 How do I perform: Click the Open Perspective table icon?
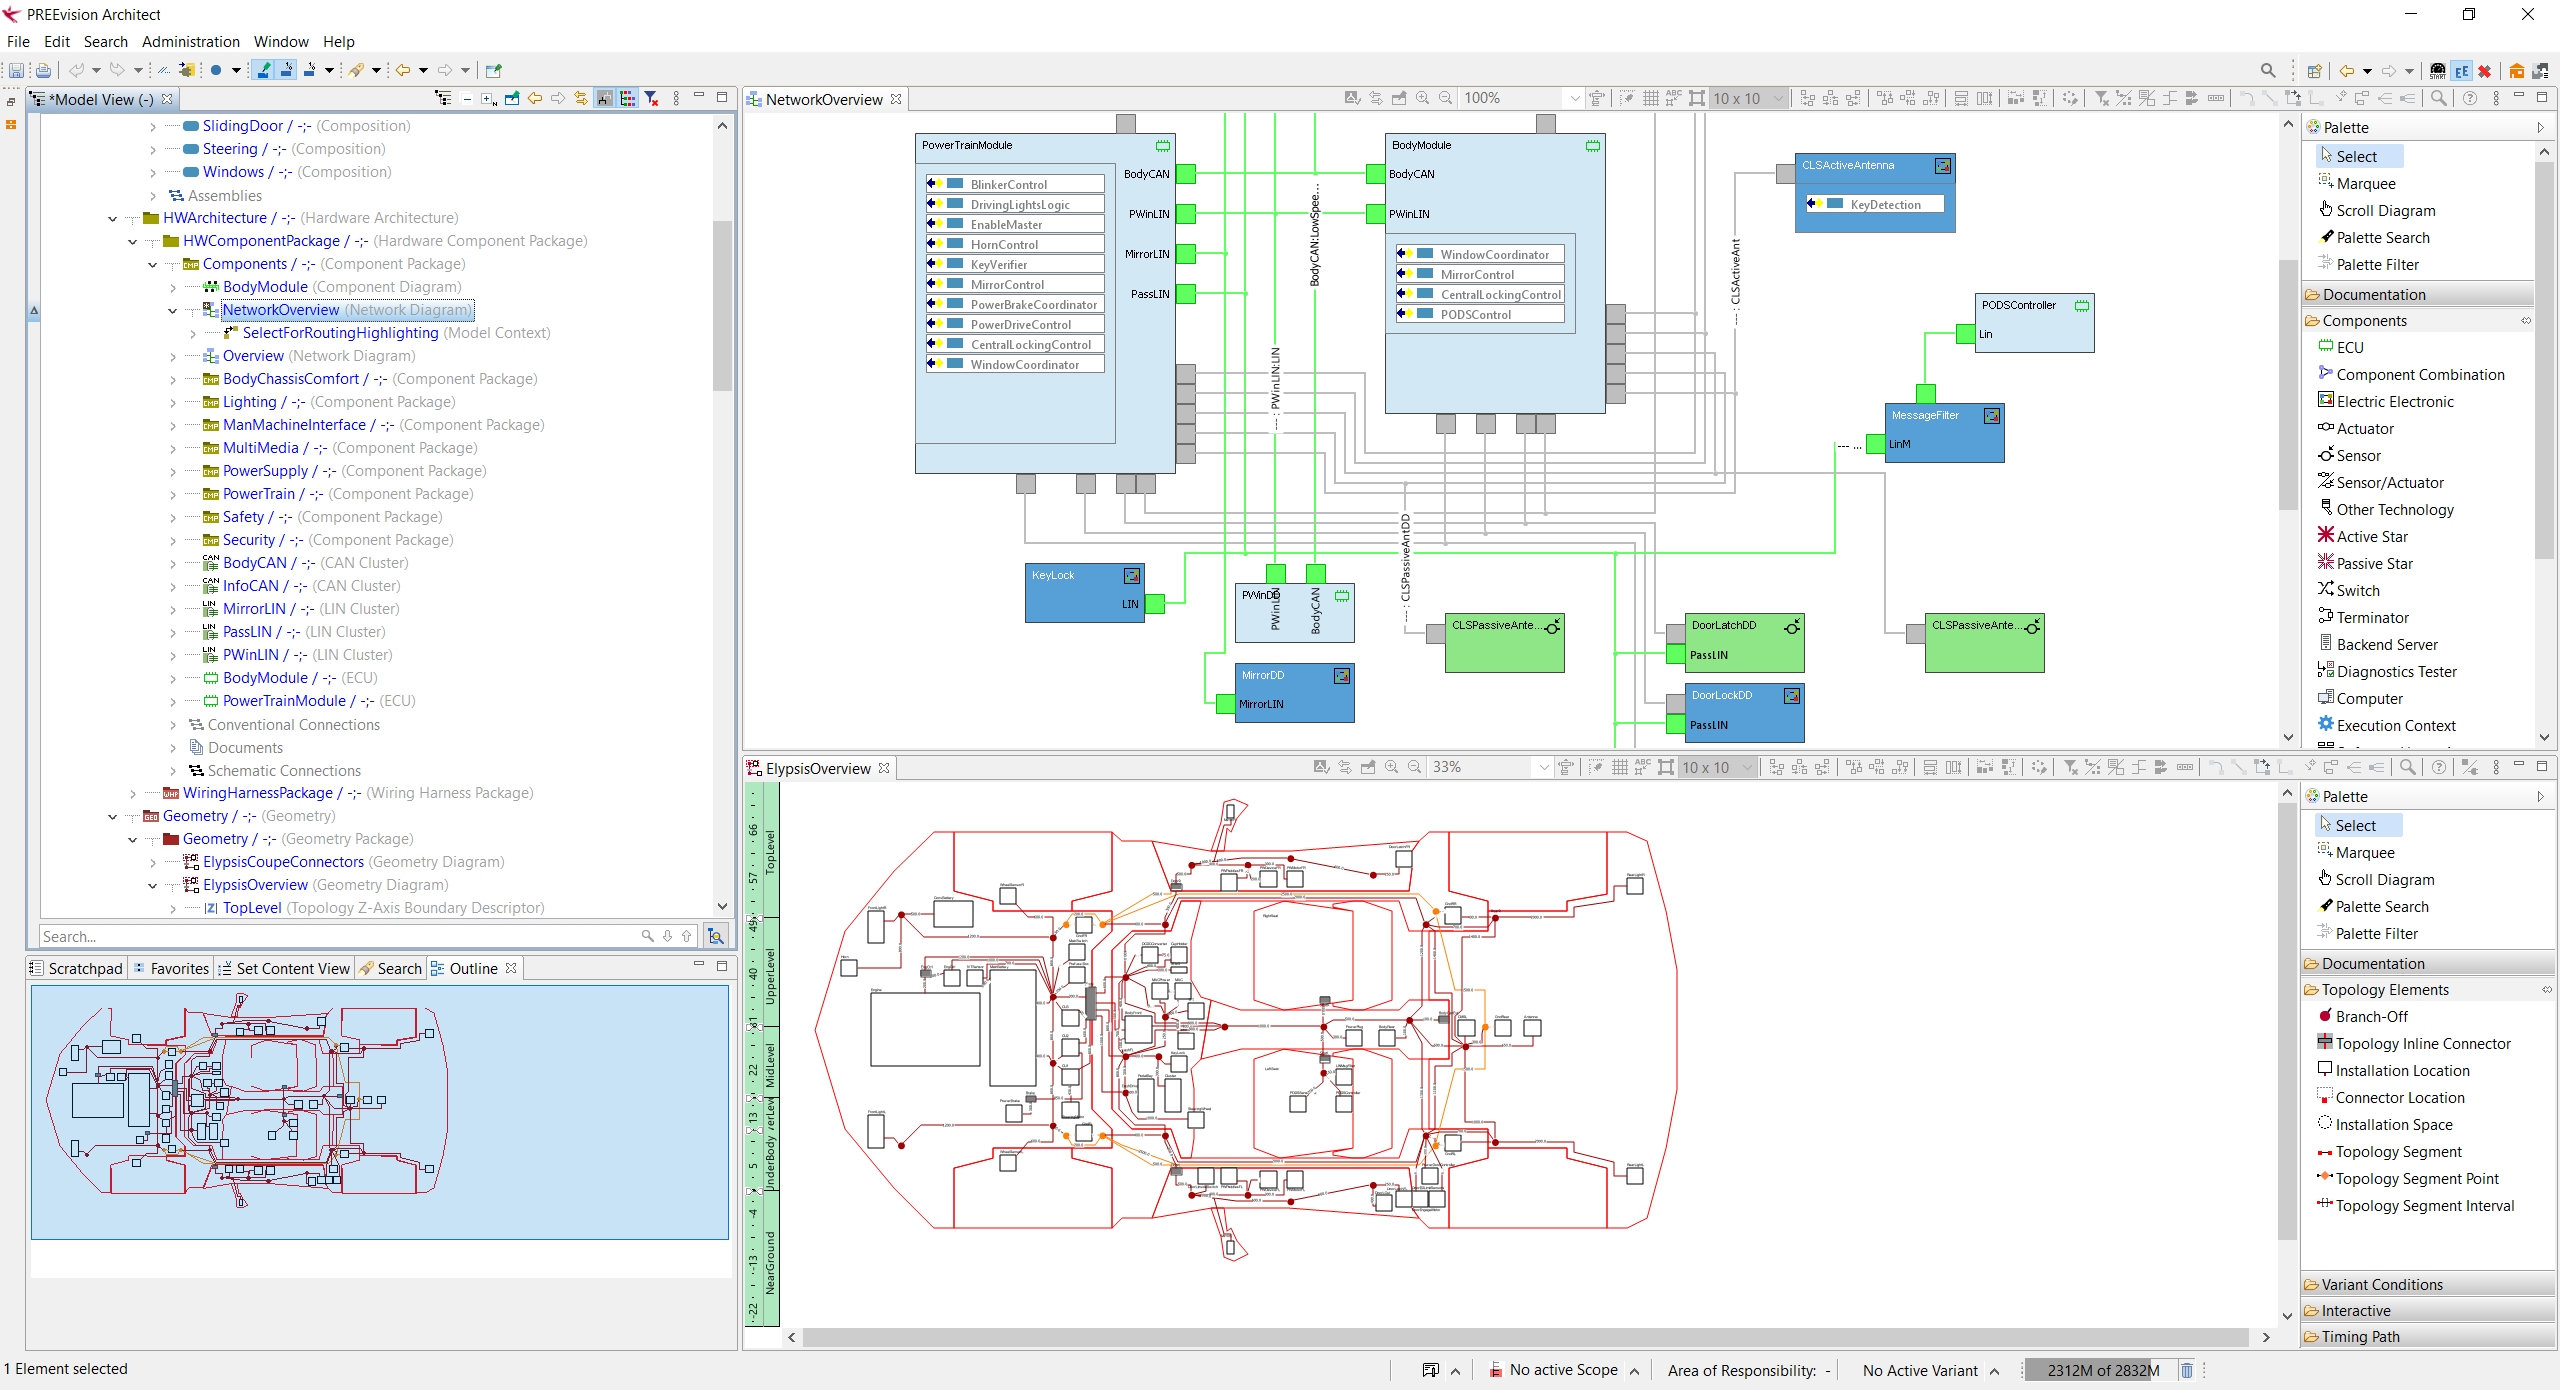click(x=2313, y=71)
